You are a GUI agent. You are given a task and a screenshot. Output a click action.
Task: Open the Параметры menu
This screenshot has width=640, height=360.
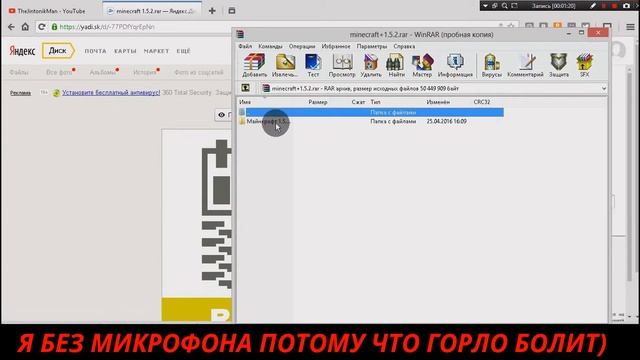click(x=371, y=47)
